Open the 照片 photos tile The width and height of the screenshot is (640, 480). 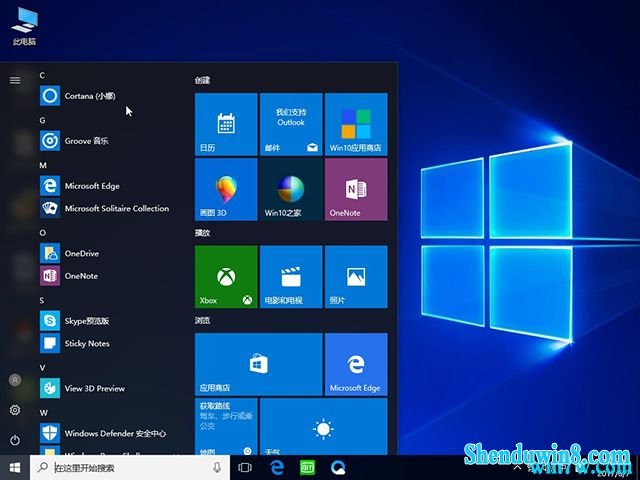(x=356, y=277)
